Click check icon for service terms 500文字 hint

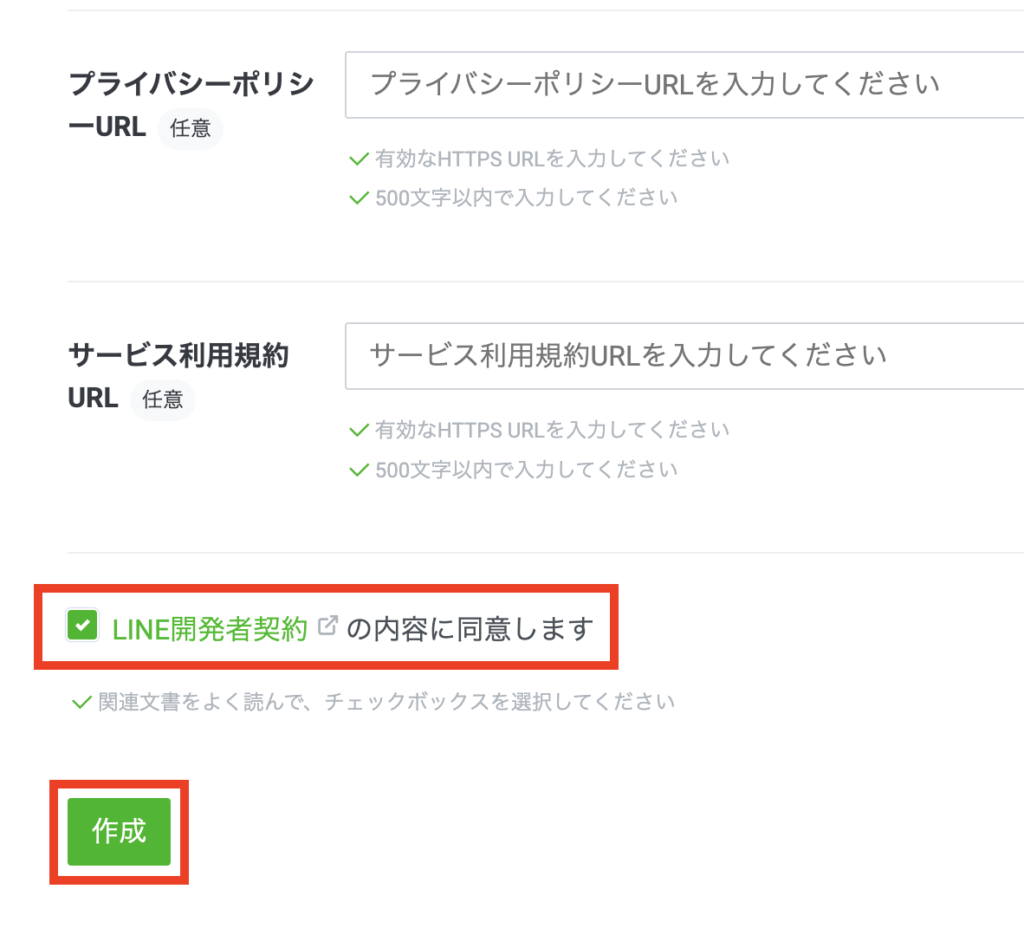tap(358, 469)
